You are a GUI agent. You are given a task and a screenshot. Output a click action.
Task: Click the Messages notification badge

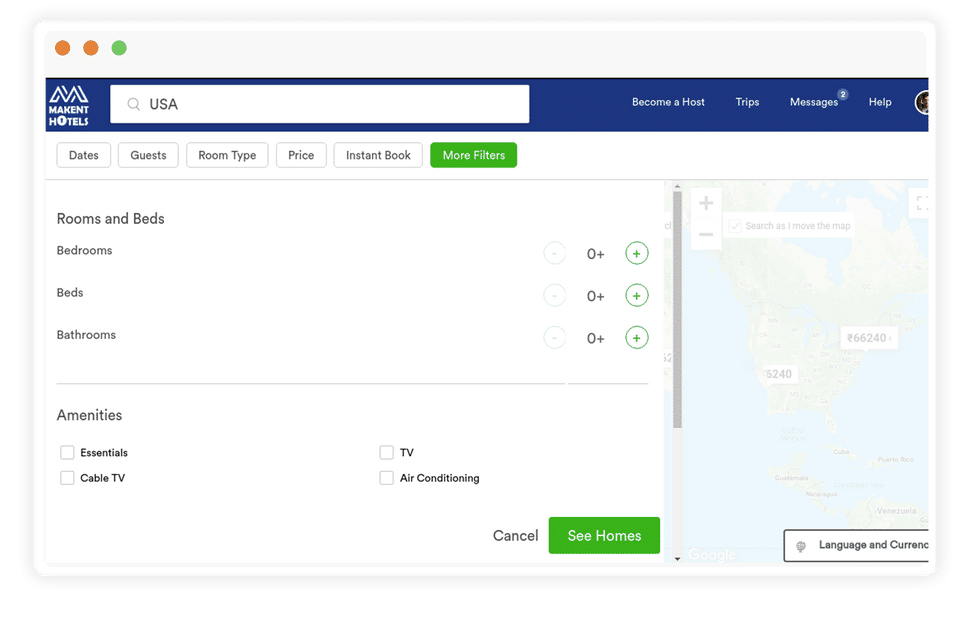coord(842,94)
